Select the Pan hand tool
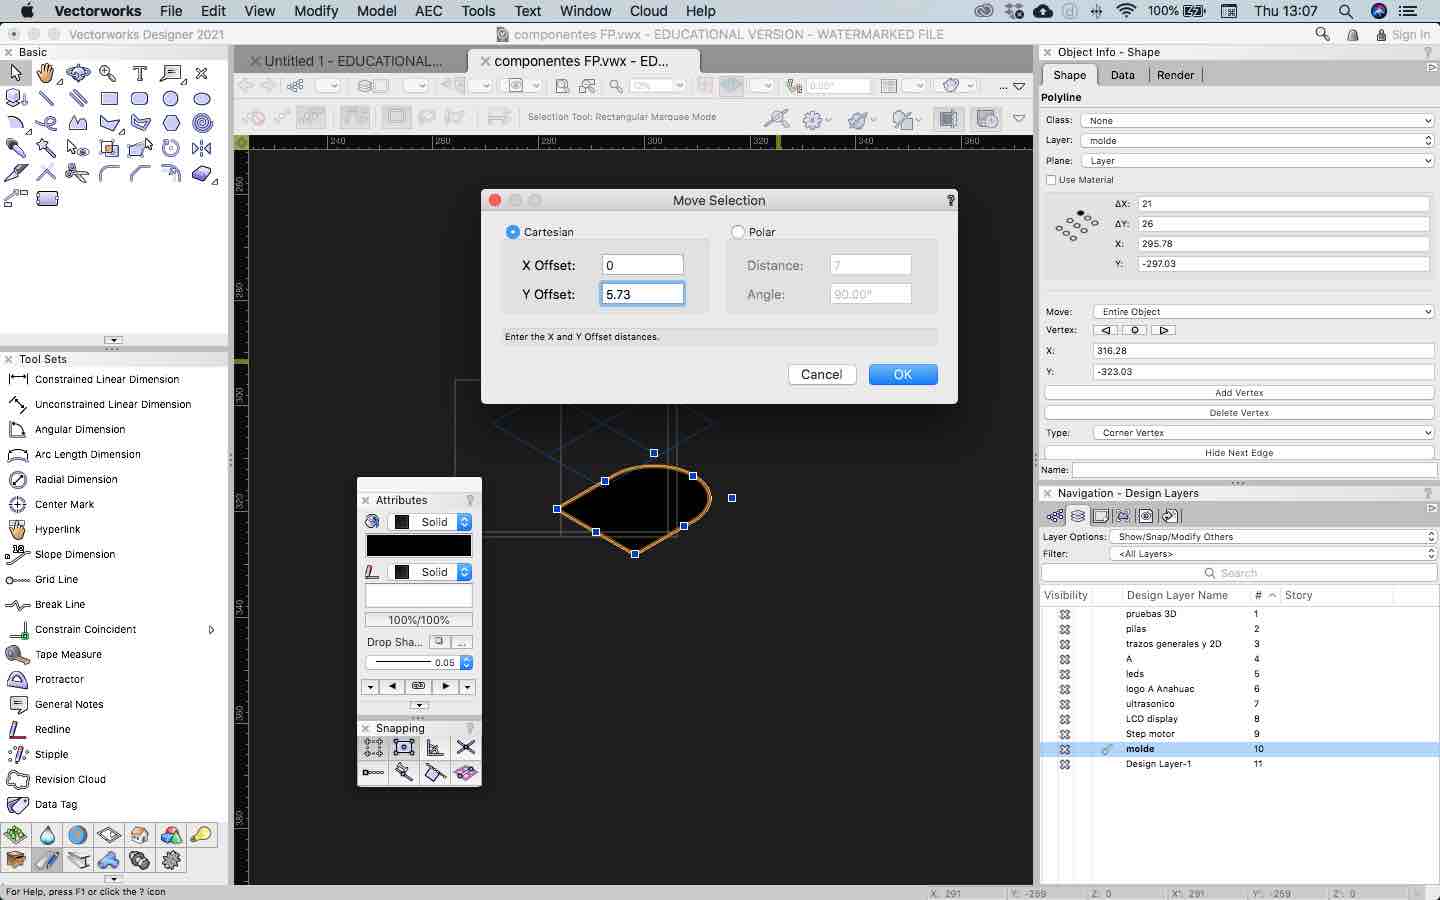This screenshot has width=1440, height=900. pos(46,73)
